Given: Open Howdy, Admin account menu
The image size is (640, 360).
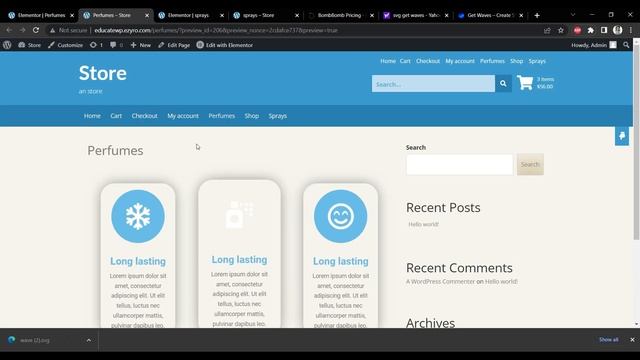Looking at the screenshot, I should point(594,45).
